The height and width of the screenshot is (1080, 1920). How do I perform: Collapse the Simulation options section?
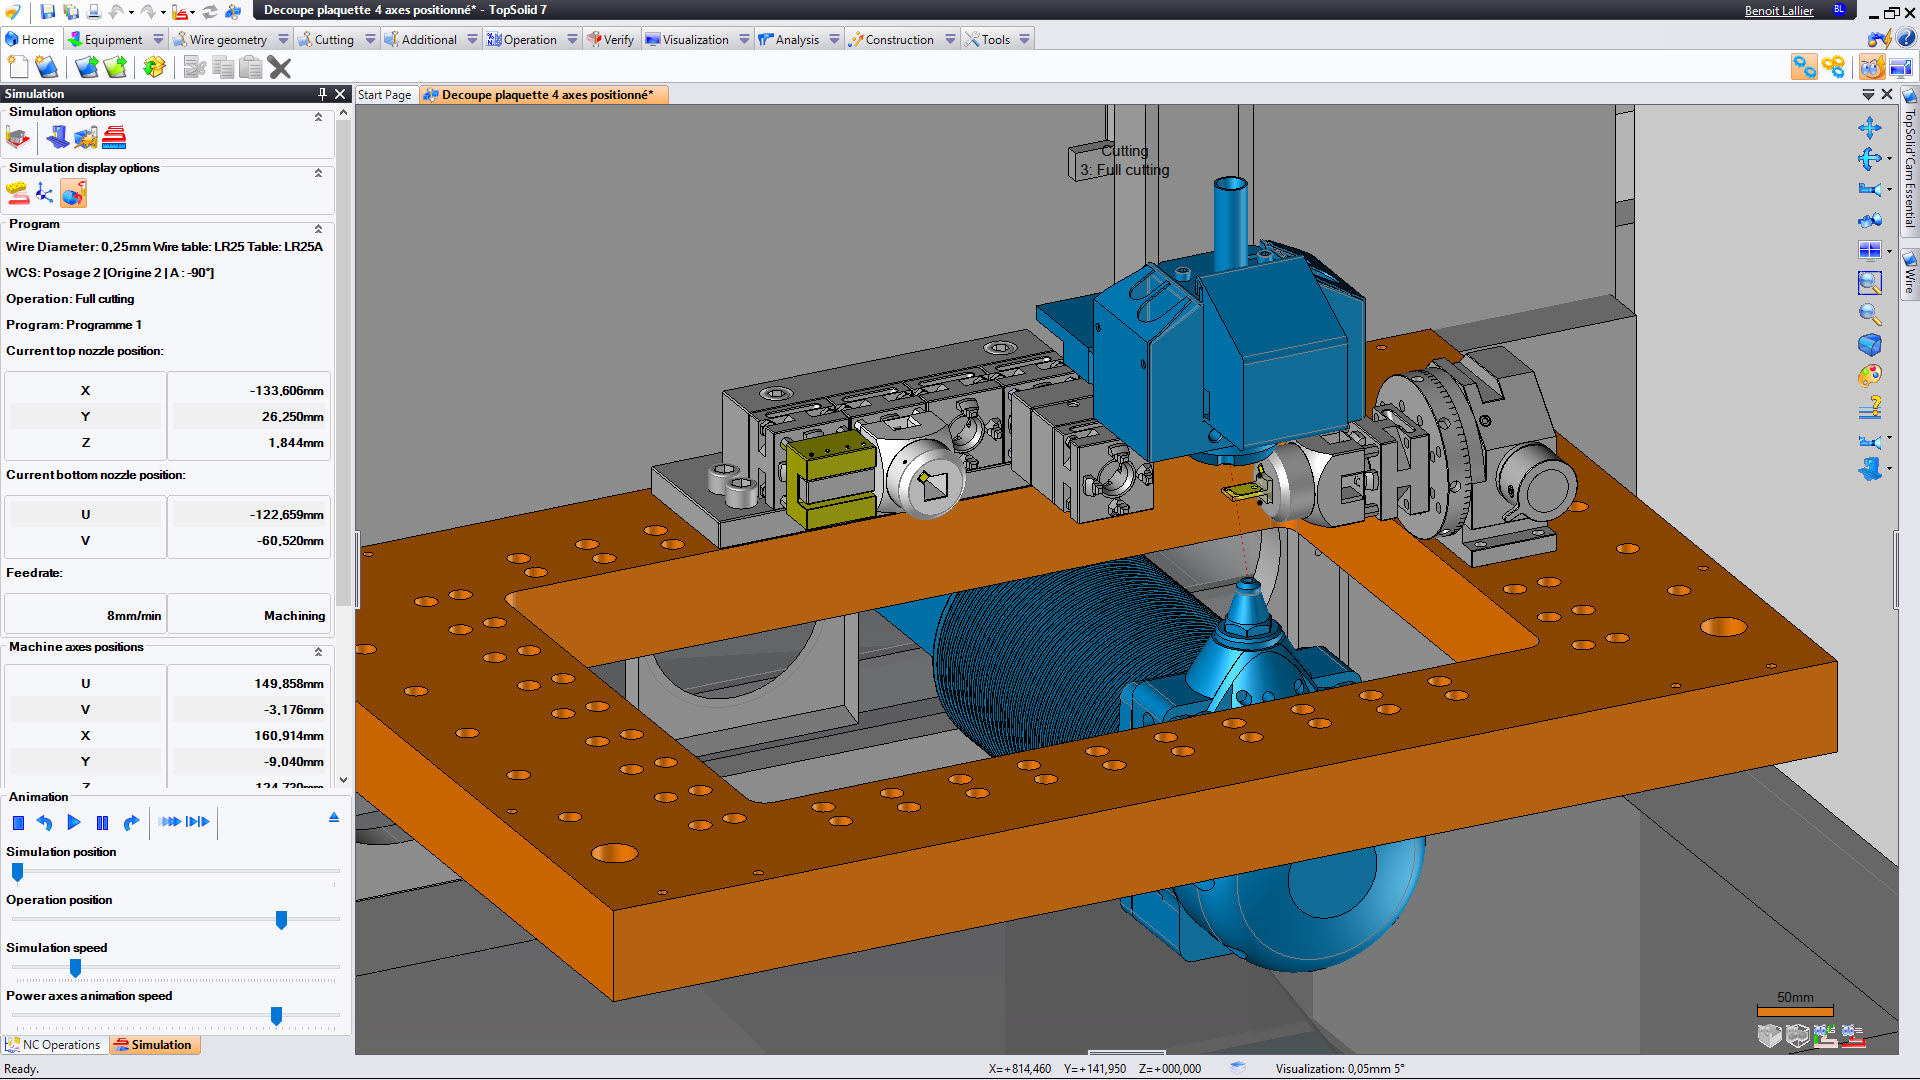pos(318,117)
